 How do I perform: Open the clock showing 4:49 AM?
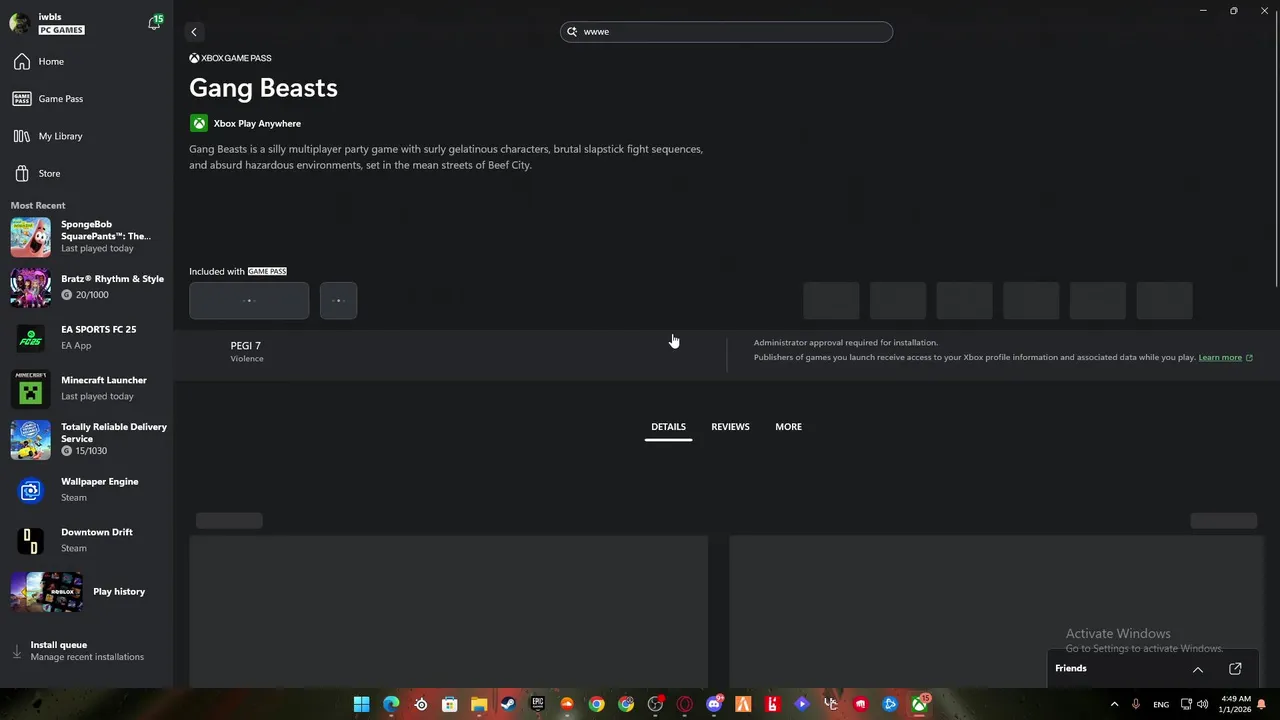1235,704
